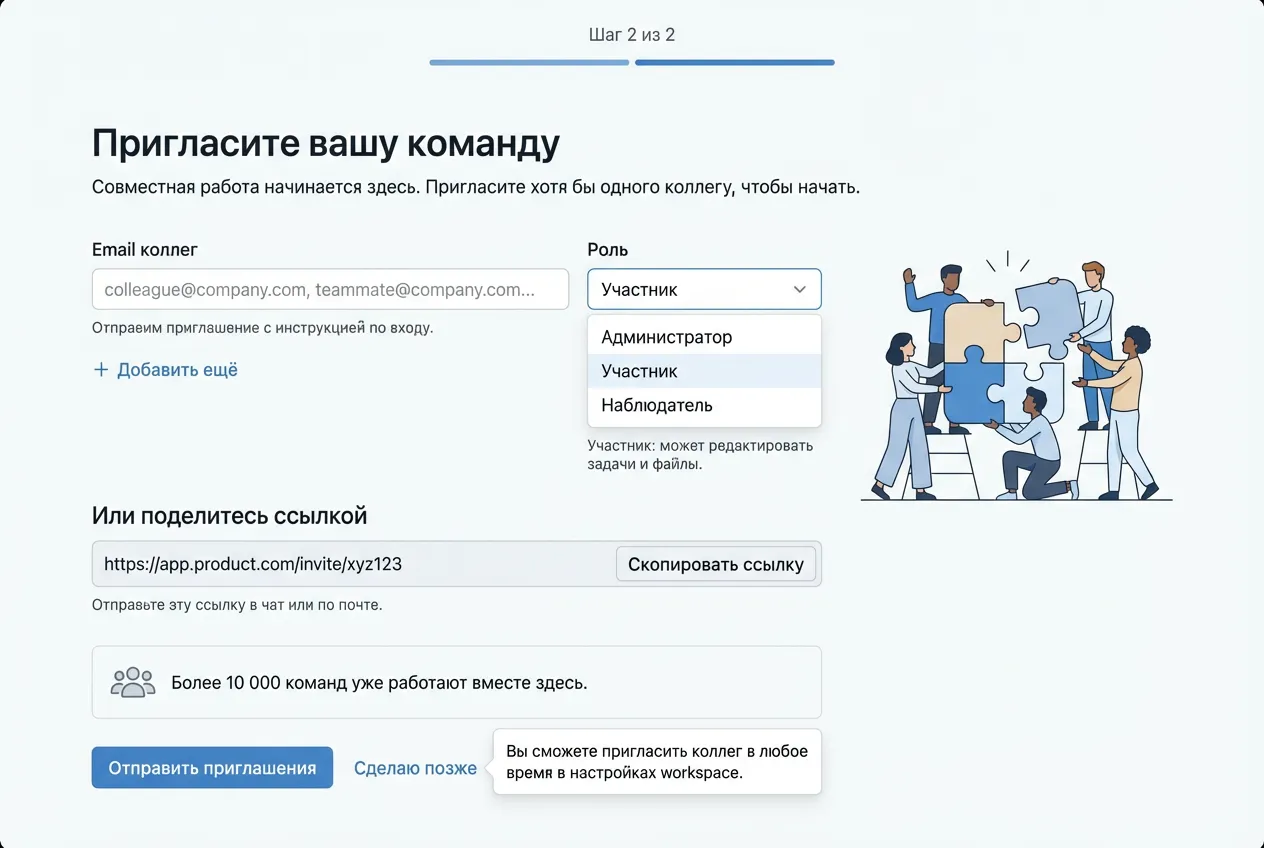The height and width of the screenshot is (848, 1264).
Task: Click the second progress step bar
Action: 734,62
